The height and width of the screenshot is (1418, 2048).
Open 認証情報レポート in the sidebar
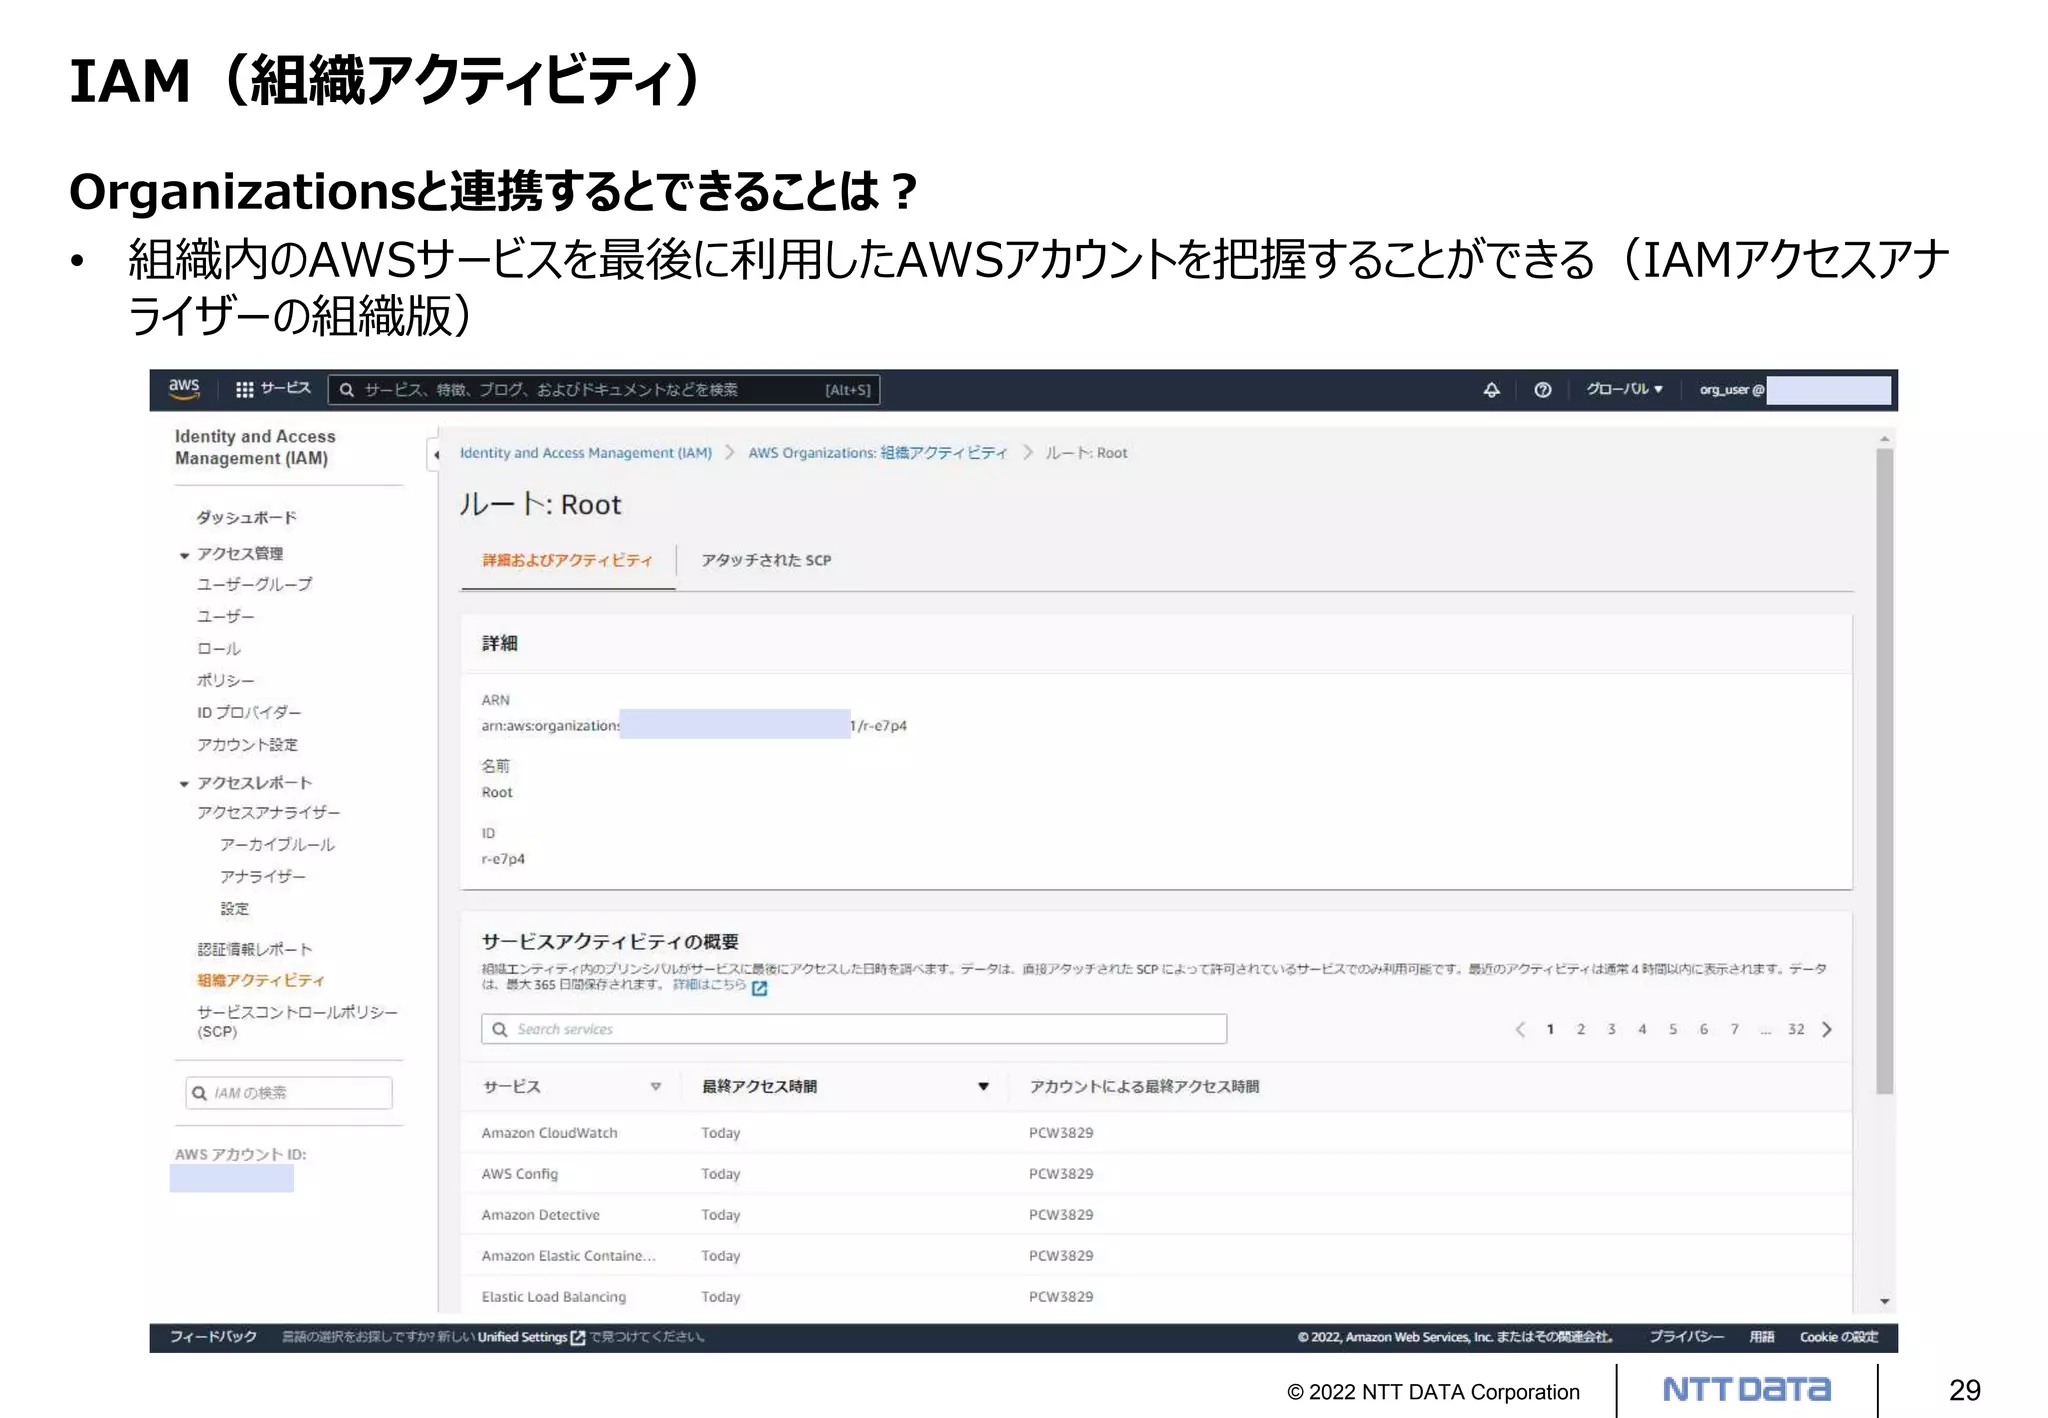tap(254, 949)
